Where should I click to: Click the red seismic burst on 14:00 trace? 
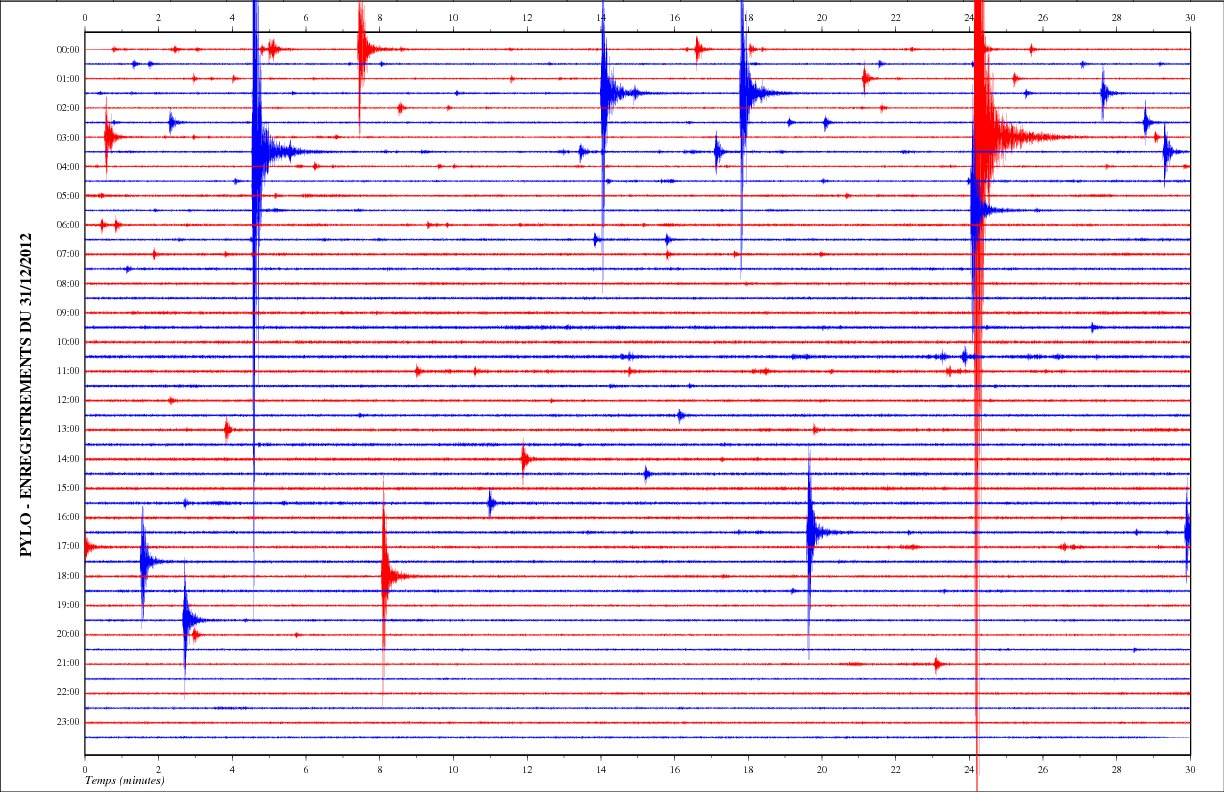526,459
